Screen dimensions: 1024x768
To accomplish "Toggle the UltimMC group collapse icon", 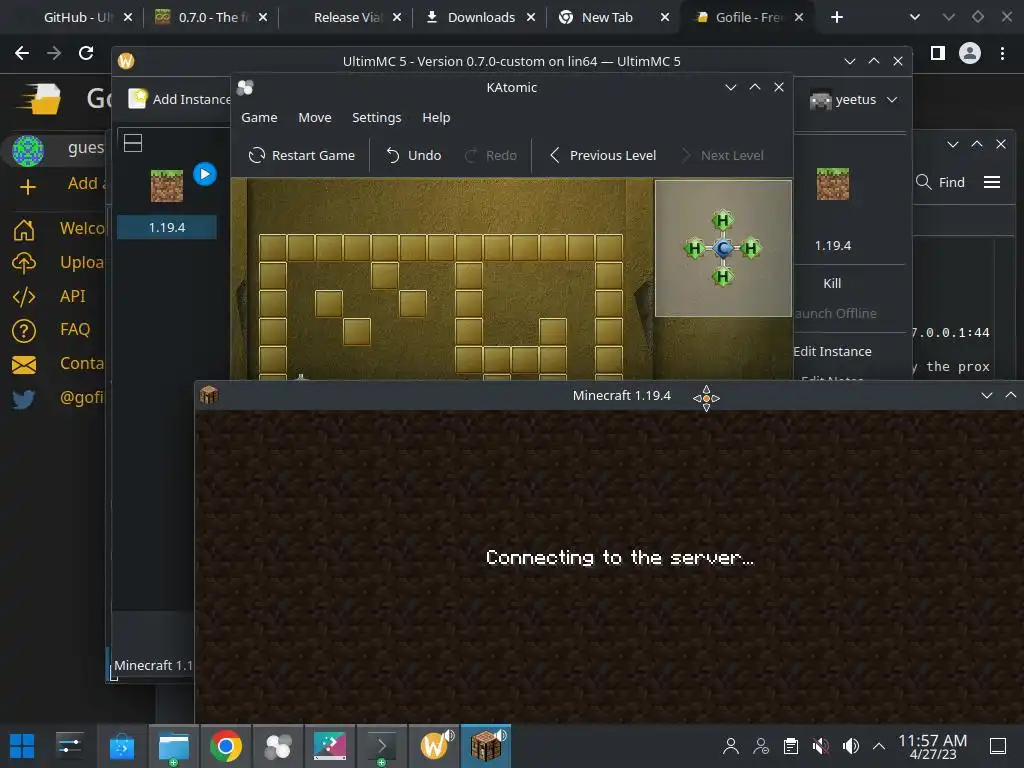I will coord(133,143).
